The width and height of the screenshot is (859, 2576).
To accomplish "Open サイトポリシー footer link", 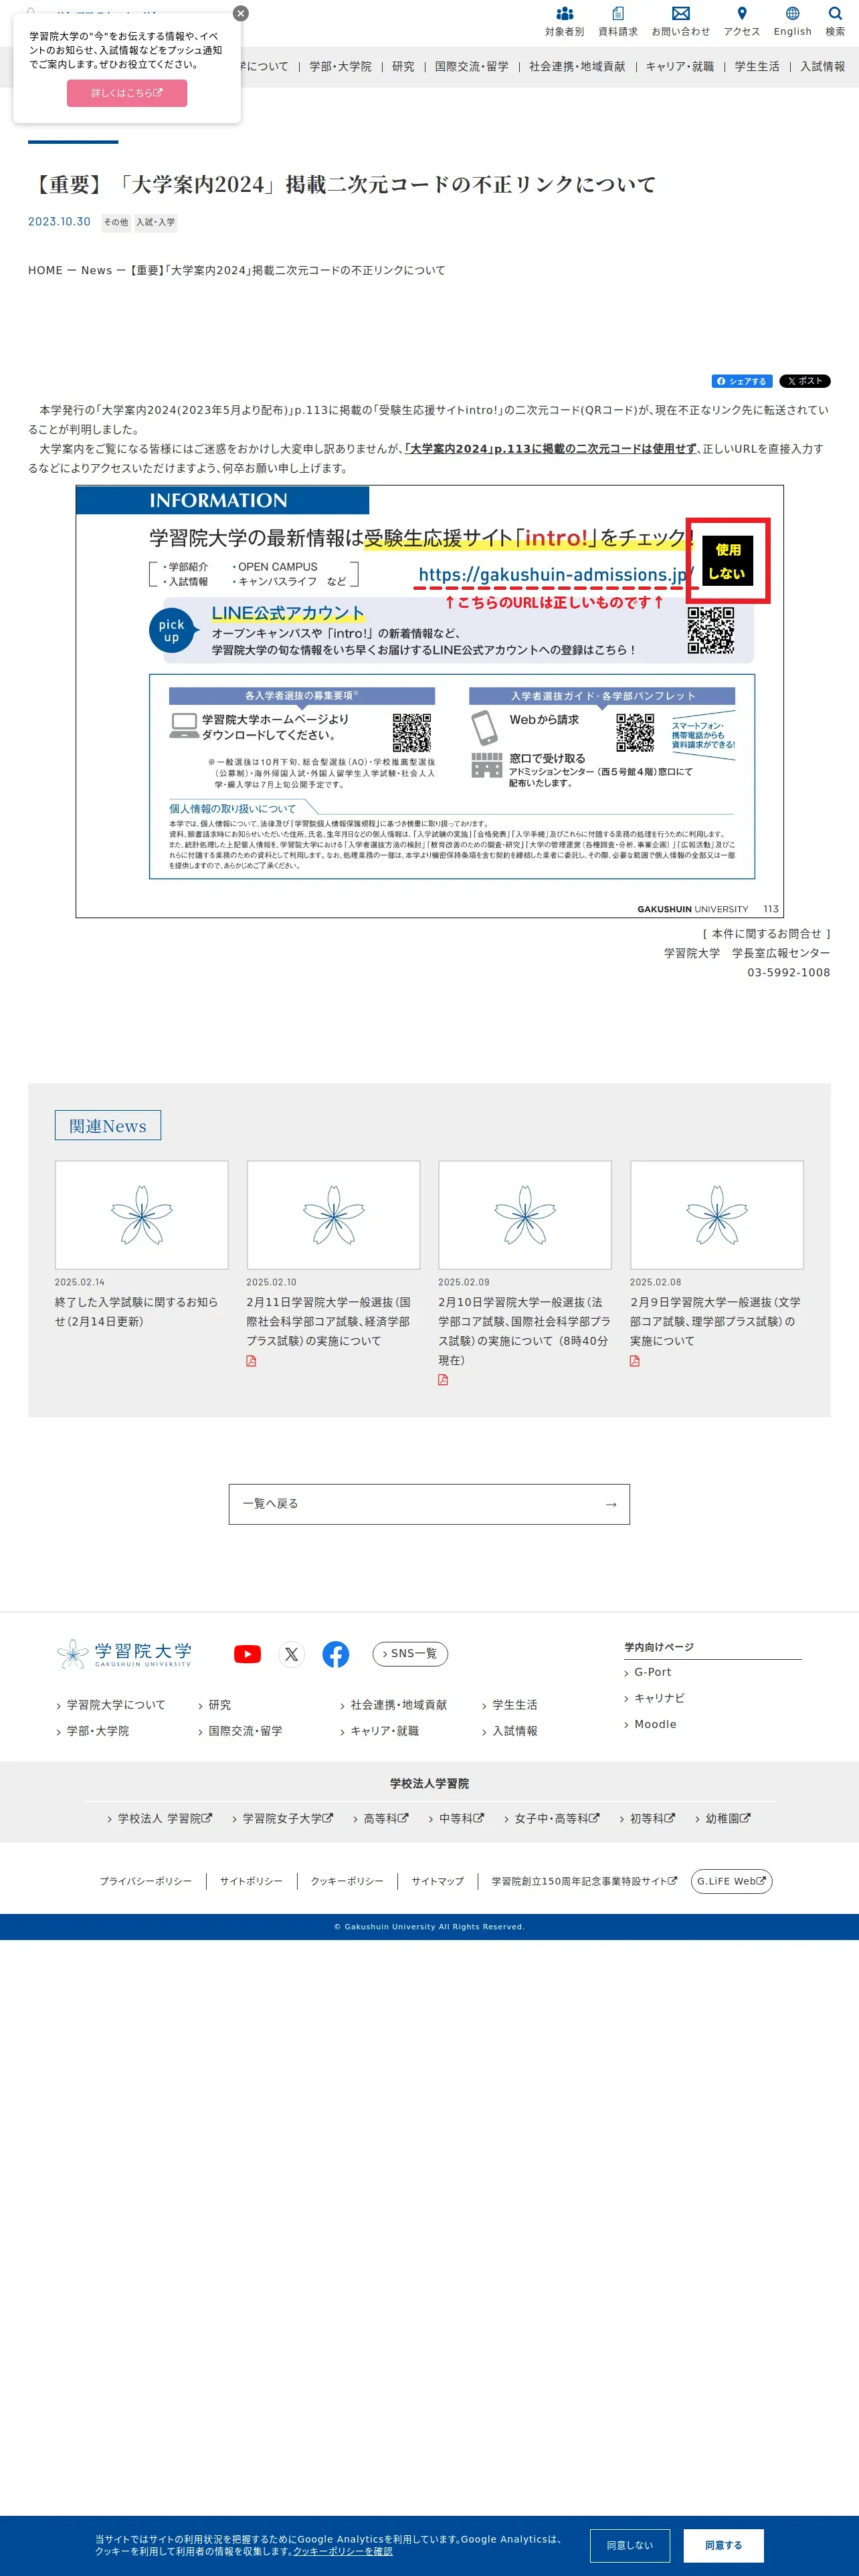I will [x=251, y=1881].
